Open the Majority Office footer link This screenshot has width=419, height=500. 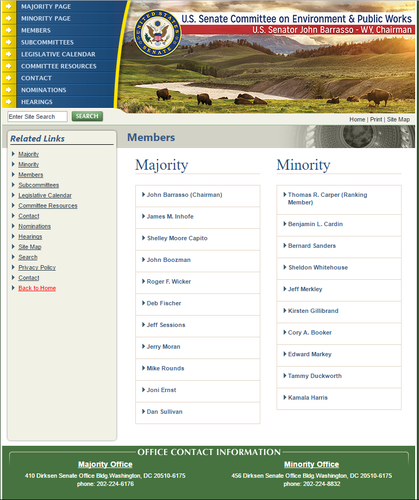pos(105,464)
